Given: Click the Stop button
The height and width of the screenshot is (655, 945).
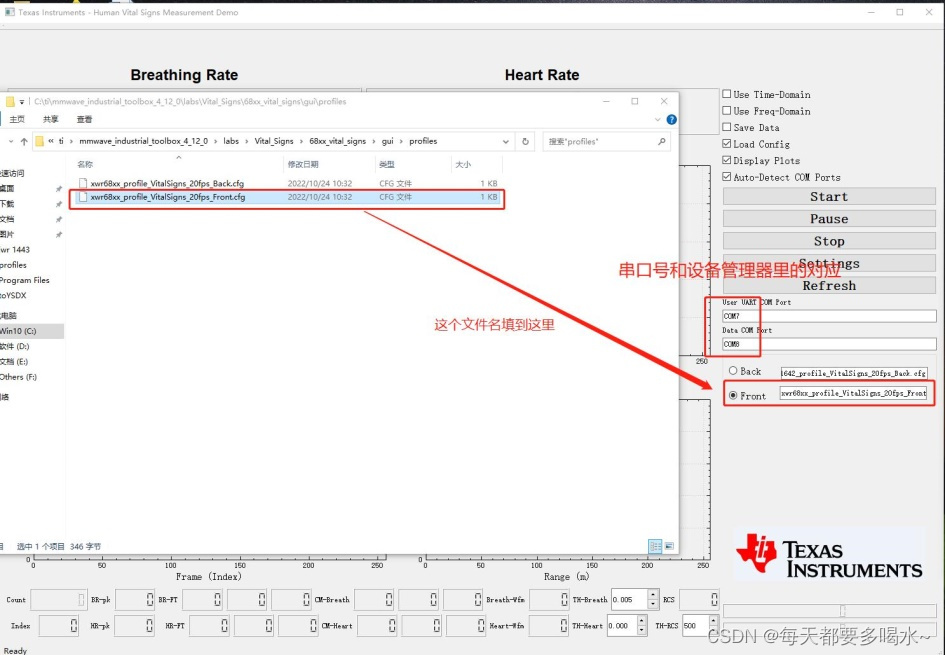Looking at the screenshot, I should point(829,241).
